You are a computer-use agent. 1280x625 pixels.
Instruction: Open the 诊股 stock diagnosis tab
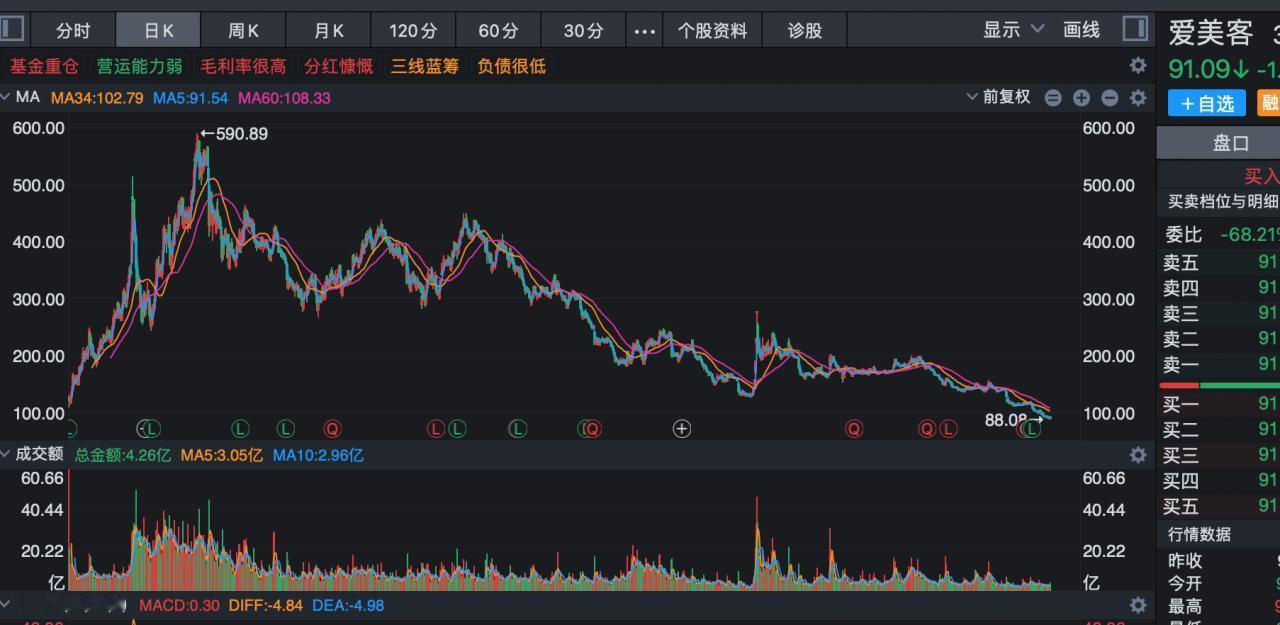pyautogui.click(x=804, y=30)
